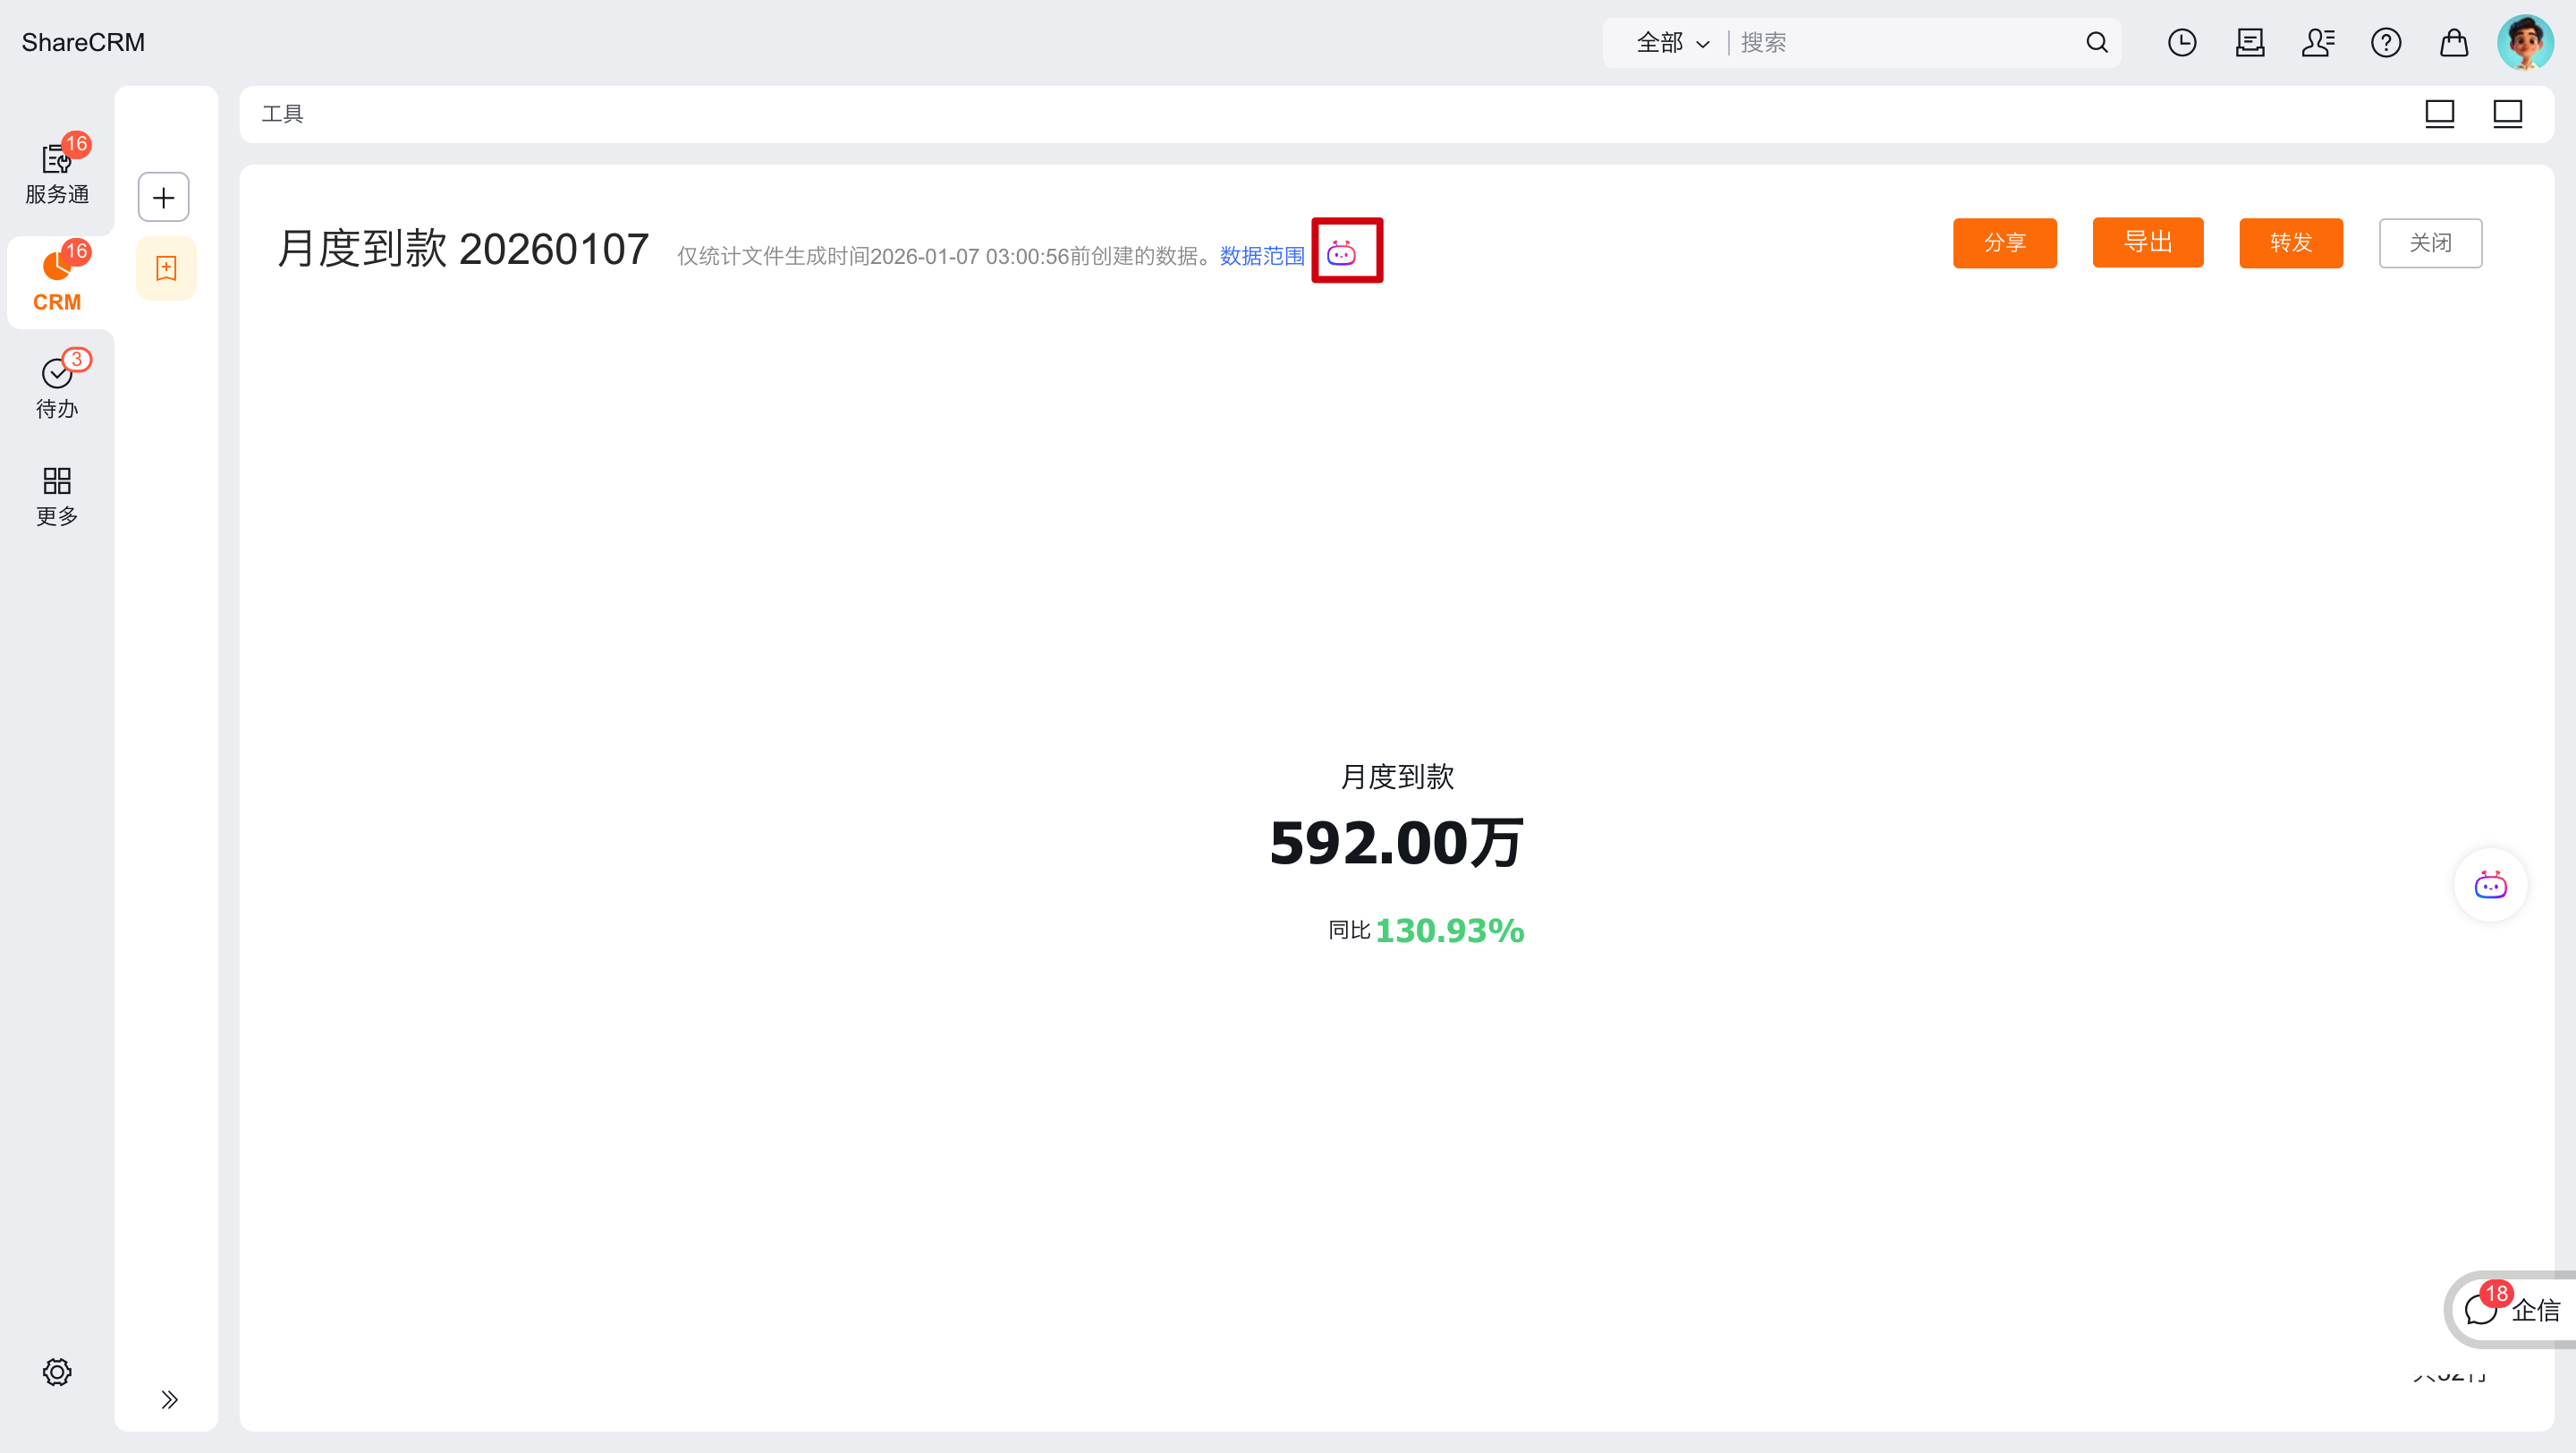The width and height of the screenshot is (2576, 1453).
Task: Open 更多 apps menu
Action: (x=57, y=495)
